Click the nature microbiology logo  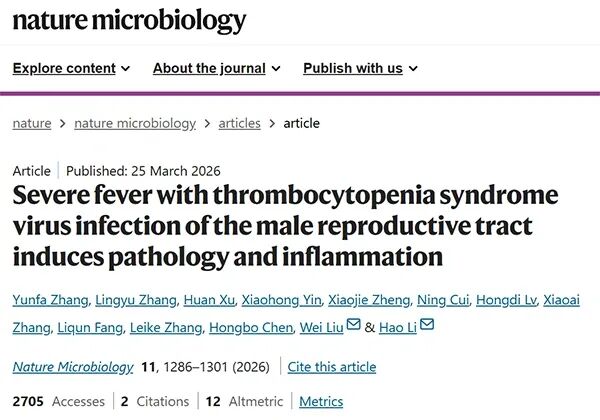point(129,21)
